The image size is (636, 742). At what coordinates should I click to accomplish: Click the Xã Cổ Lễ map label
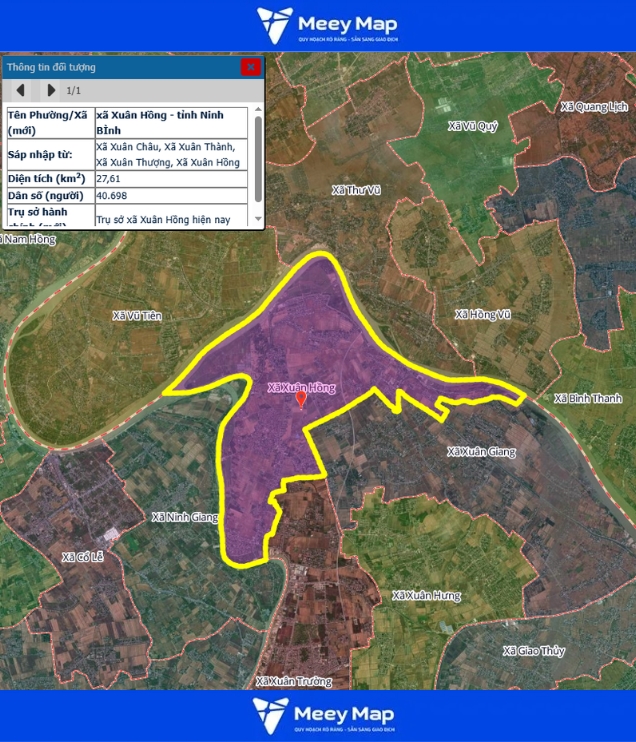coord(83,557)
